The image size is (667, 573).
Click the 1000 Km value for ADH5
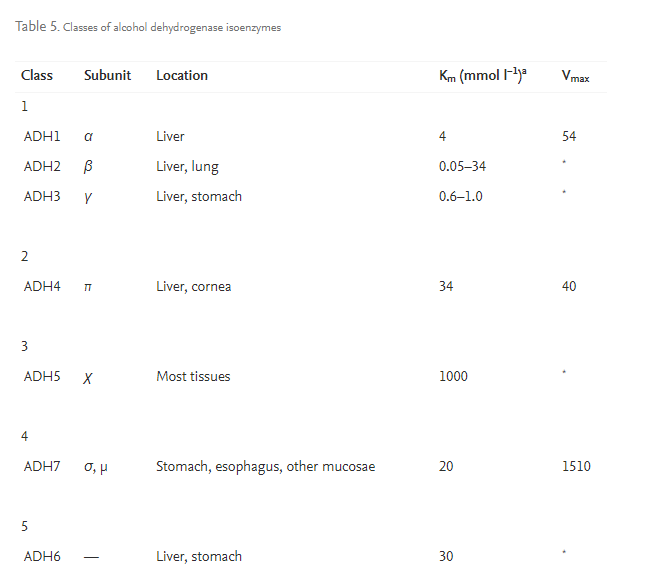point(453,376)
